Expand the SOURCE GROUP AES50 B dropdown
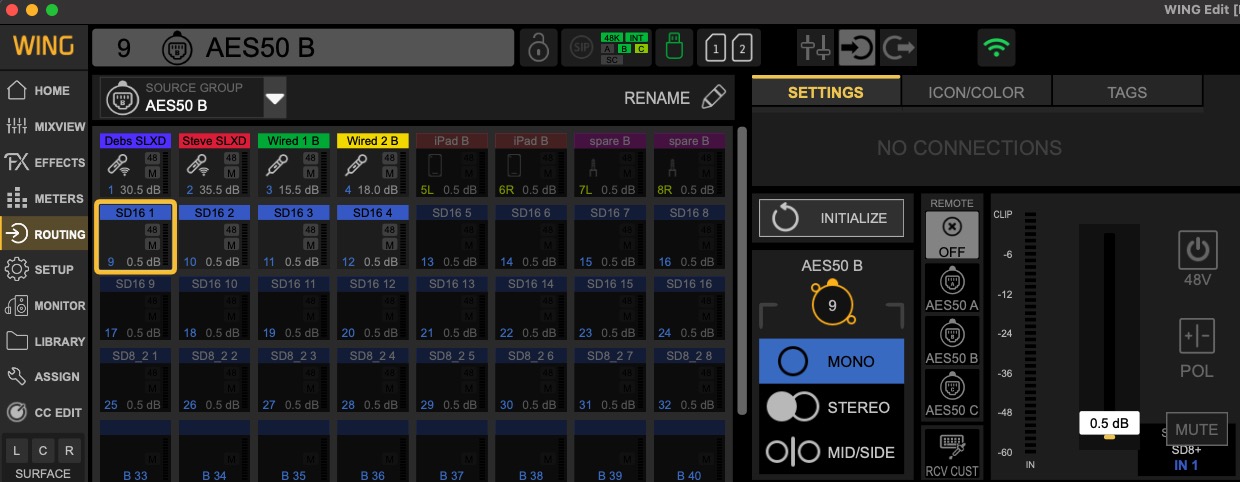 (275, 99)
